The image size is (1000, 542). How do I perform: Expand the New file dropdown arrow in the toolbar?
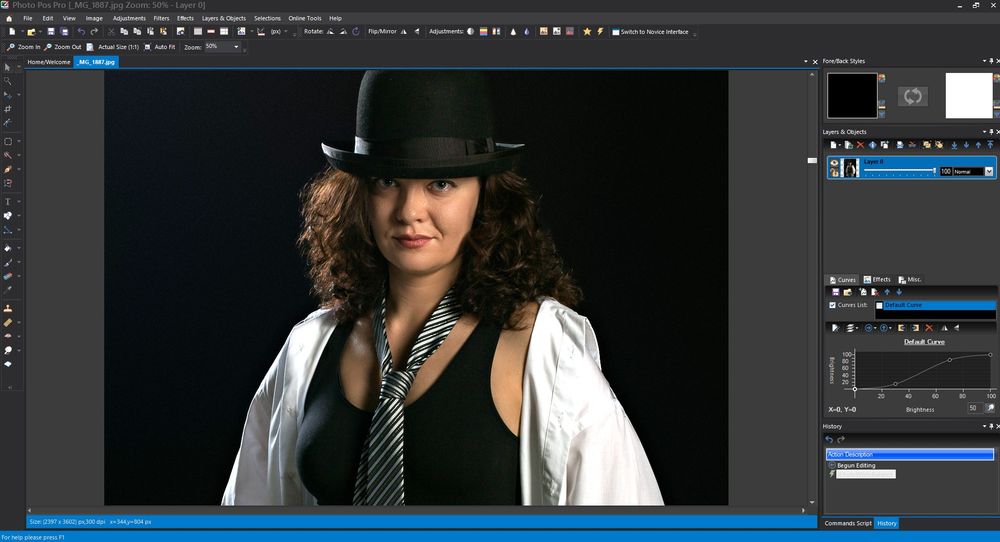click(20, 31)
